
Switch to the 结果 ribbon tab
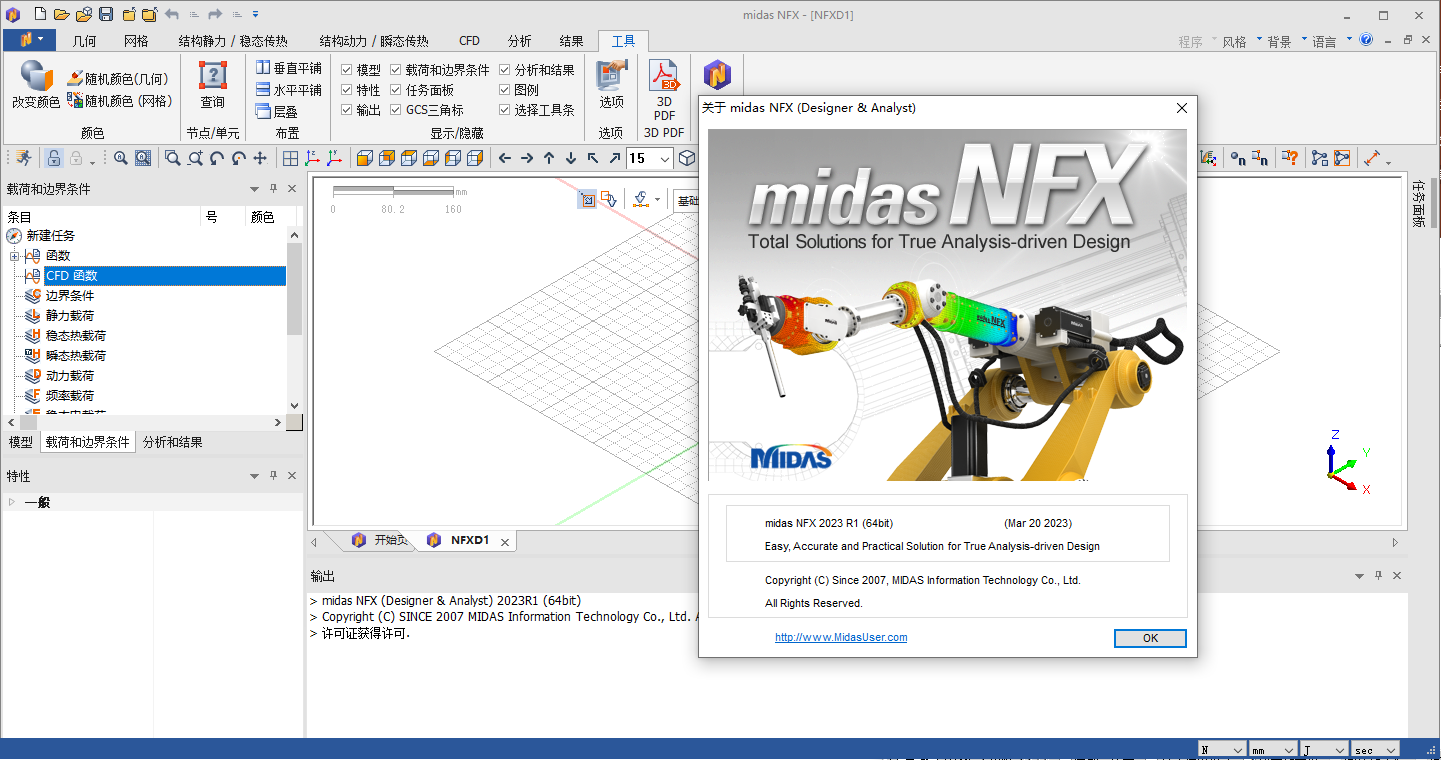click(x=571, y=41)
